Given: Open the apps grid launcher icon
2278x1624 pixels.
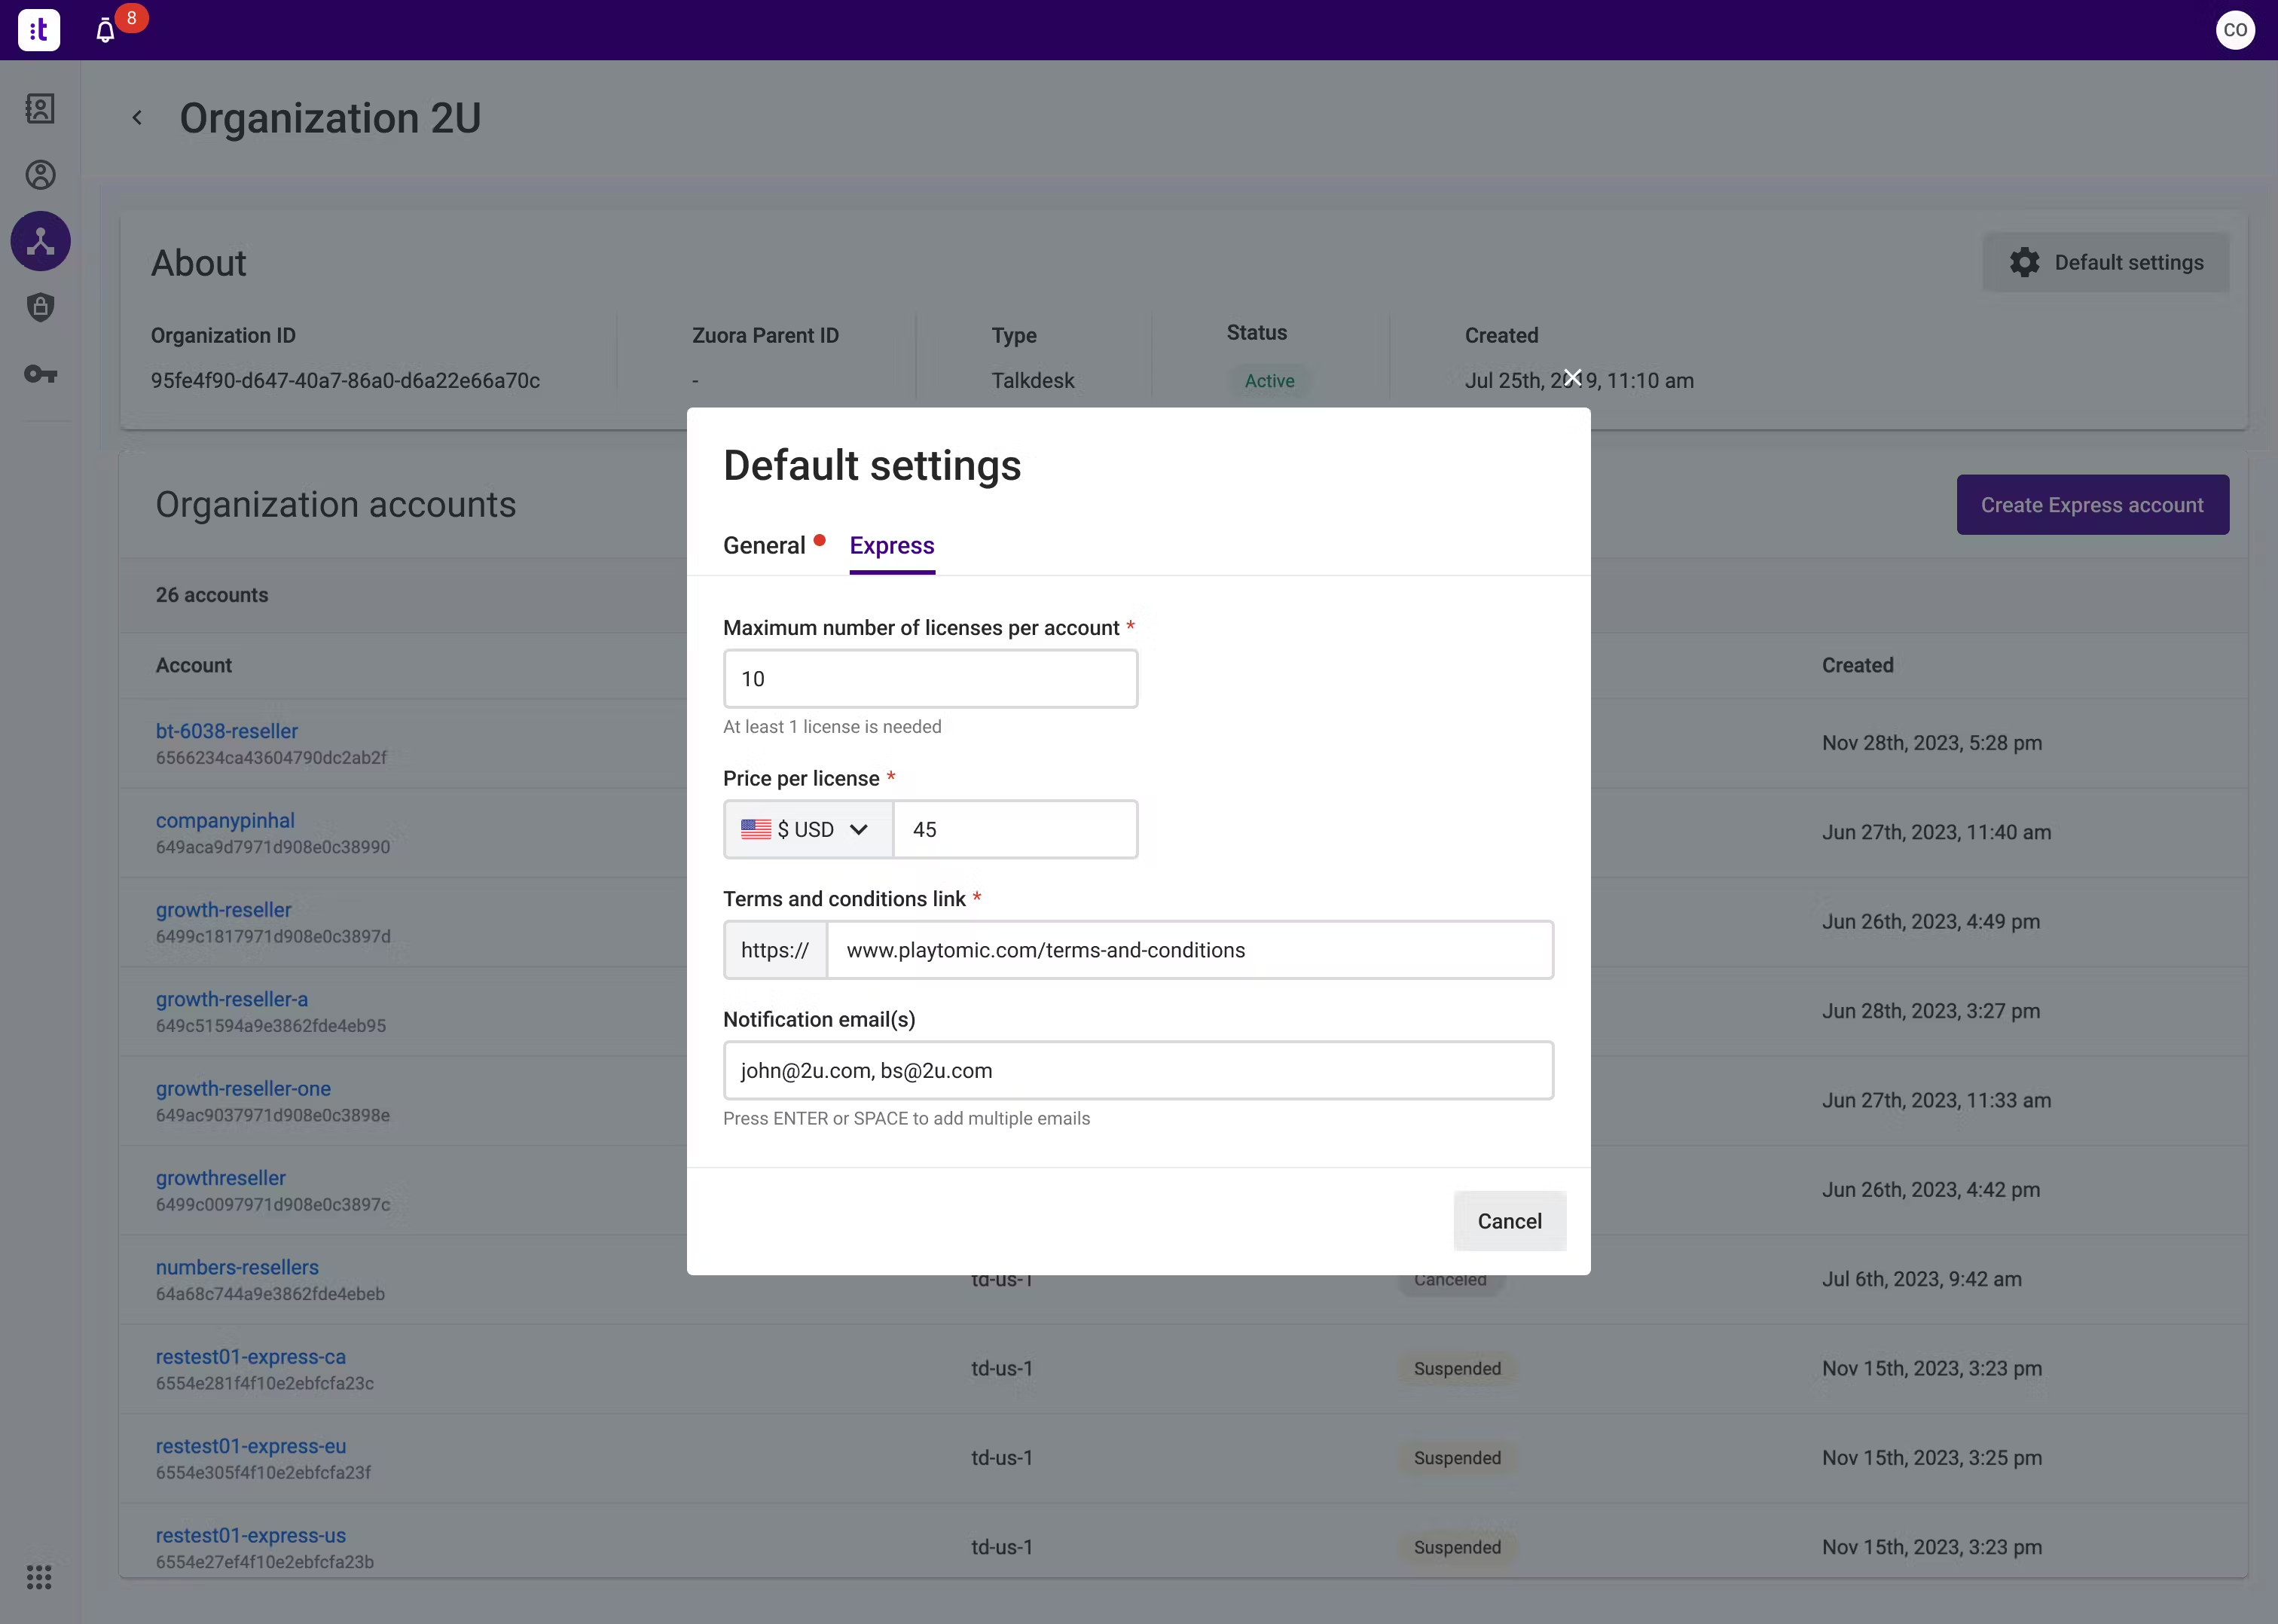Looking at the screenshot, I should 39,1577.
